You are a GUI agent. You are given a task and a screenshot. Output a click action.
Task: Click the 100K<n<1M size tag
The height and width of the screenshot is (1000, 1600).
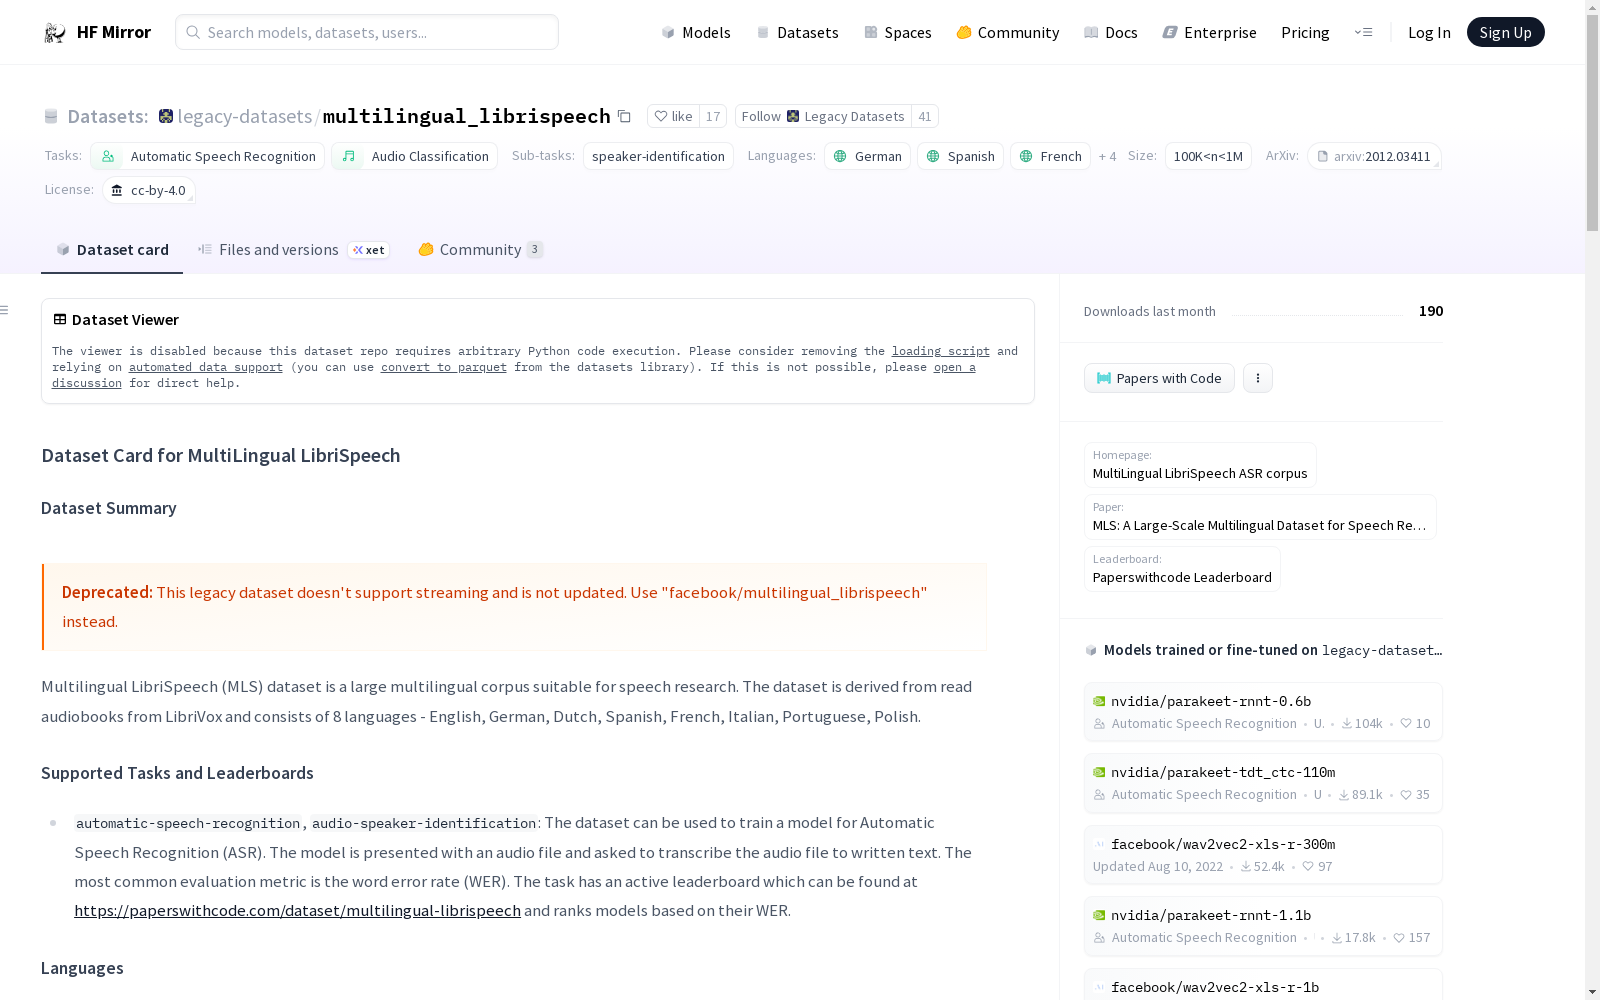click(x=1208, y=156)
